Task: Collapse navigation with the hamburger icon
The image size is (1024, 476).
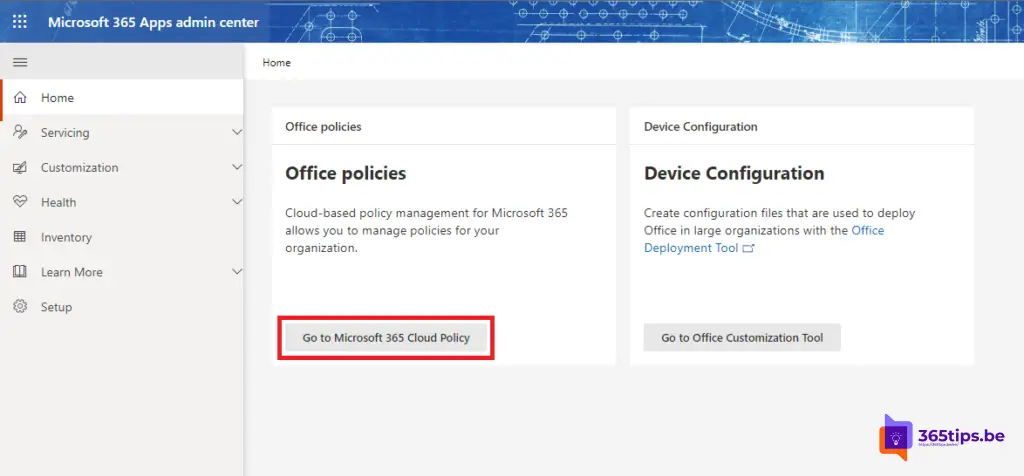Action: coord(20,63)
